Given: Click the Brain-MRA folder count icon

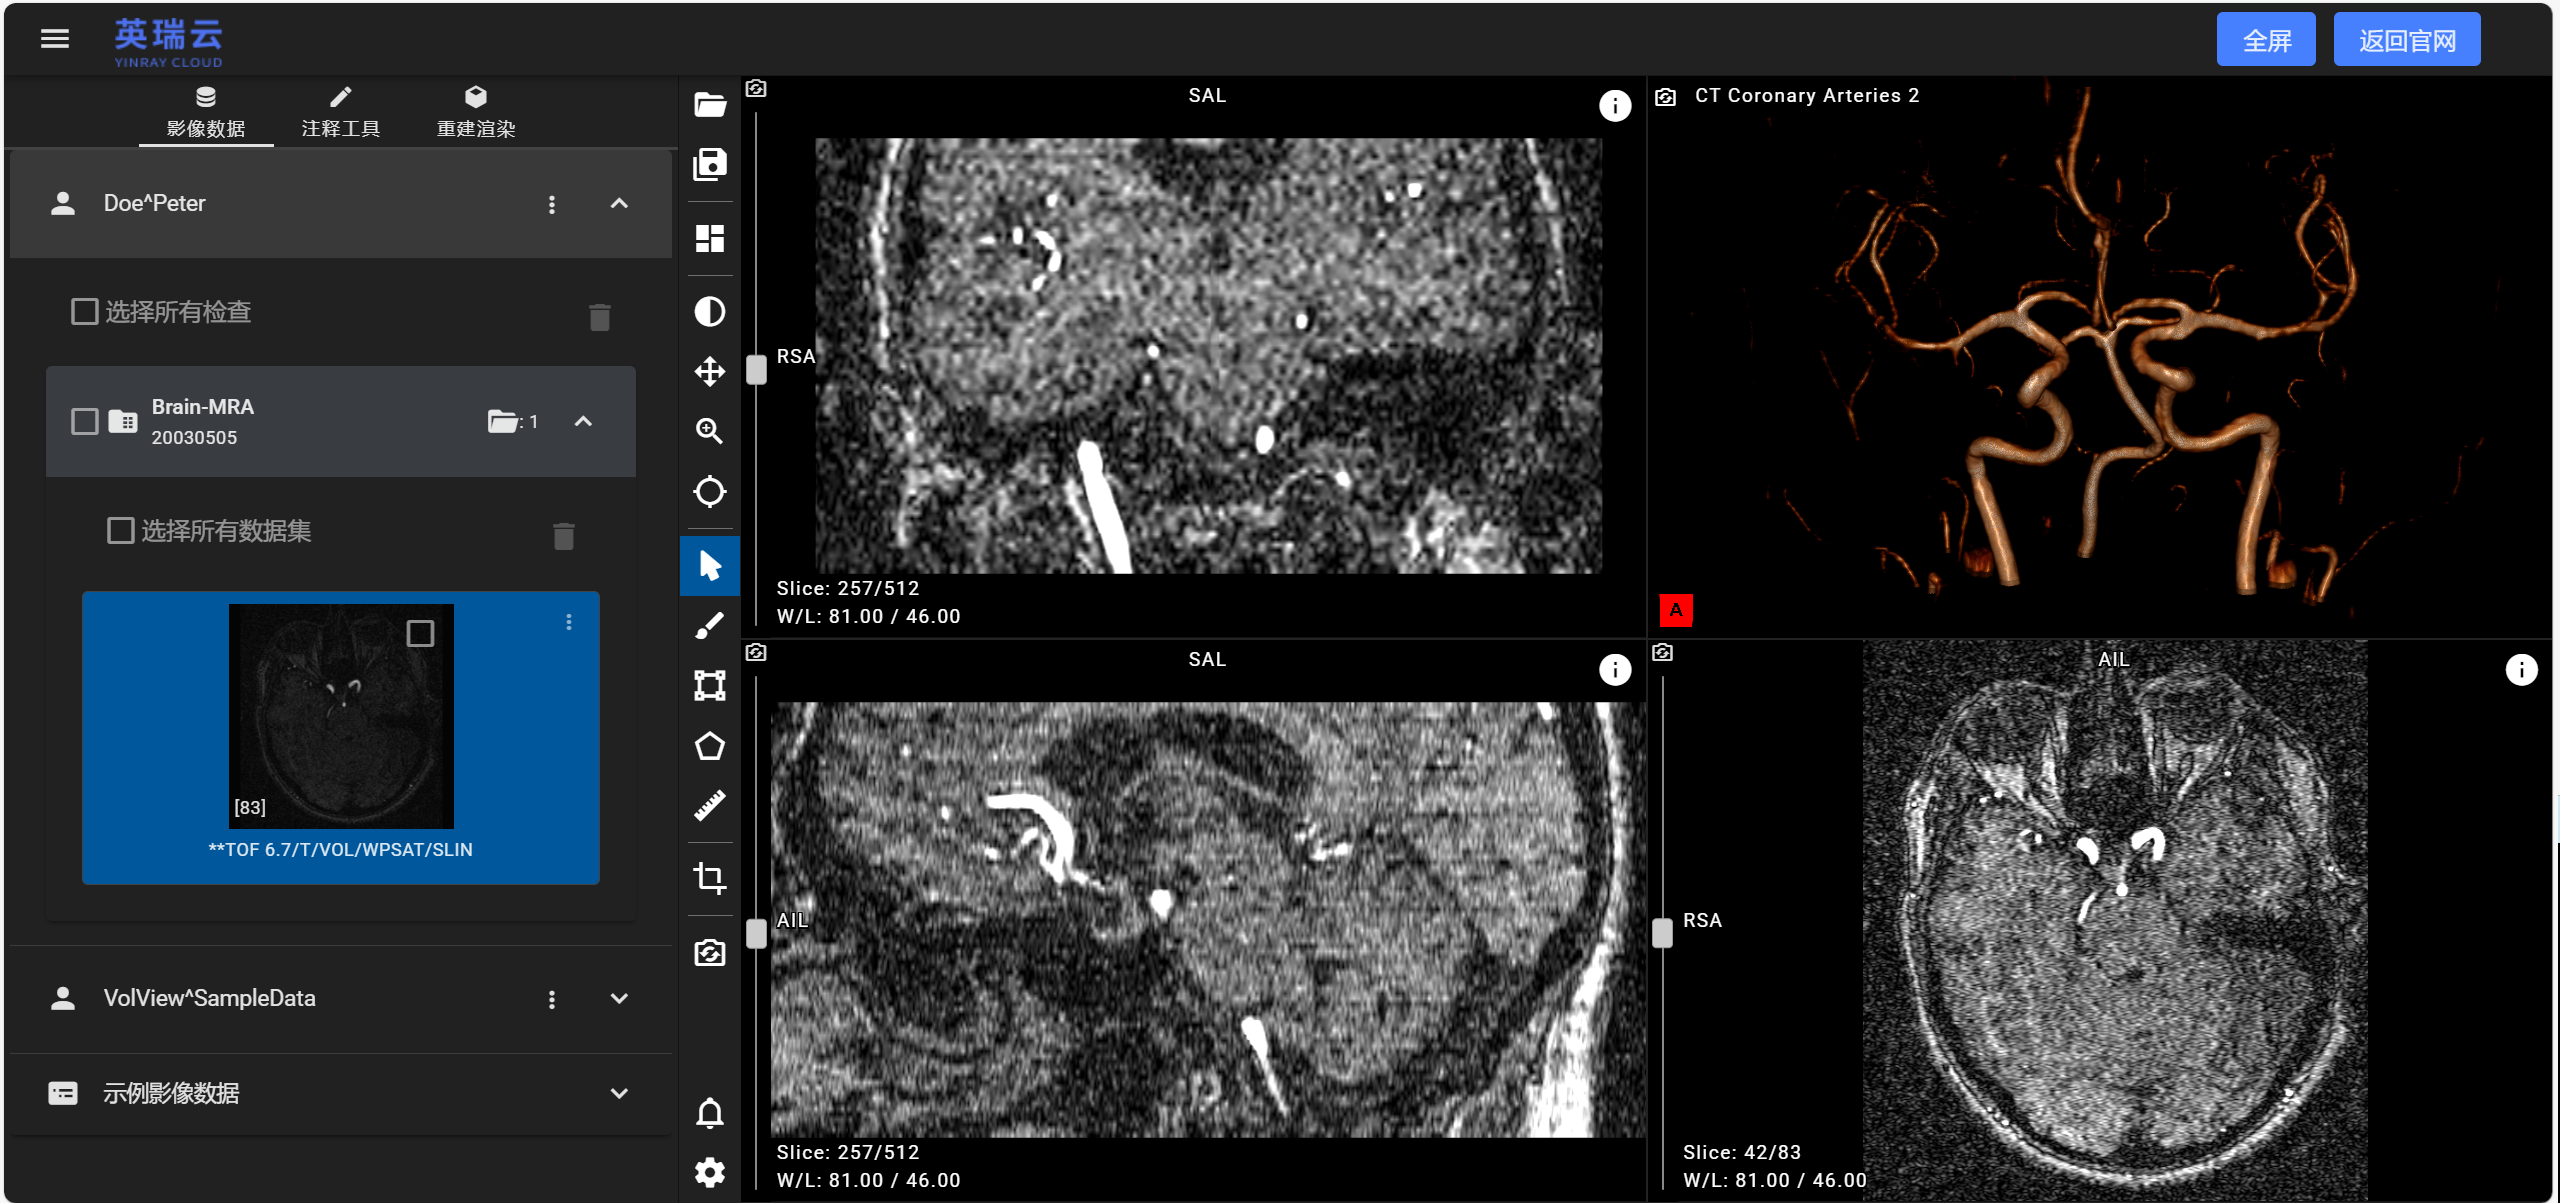Looking at the screenshot, I should click(x=503, y=422).
